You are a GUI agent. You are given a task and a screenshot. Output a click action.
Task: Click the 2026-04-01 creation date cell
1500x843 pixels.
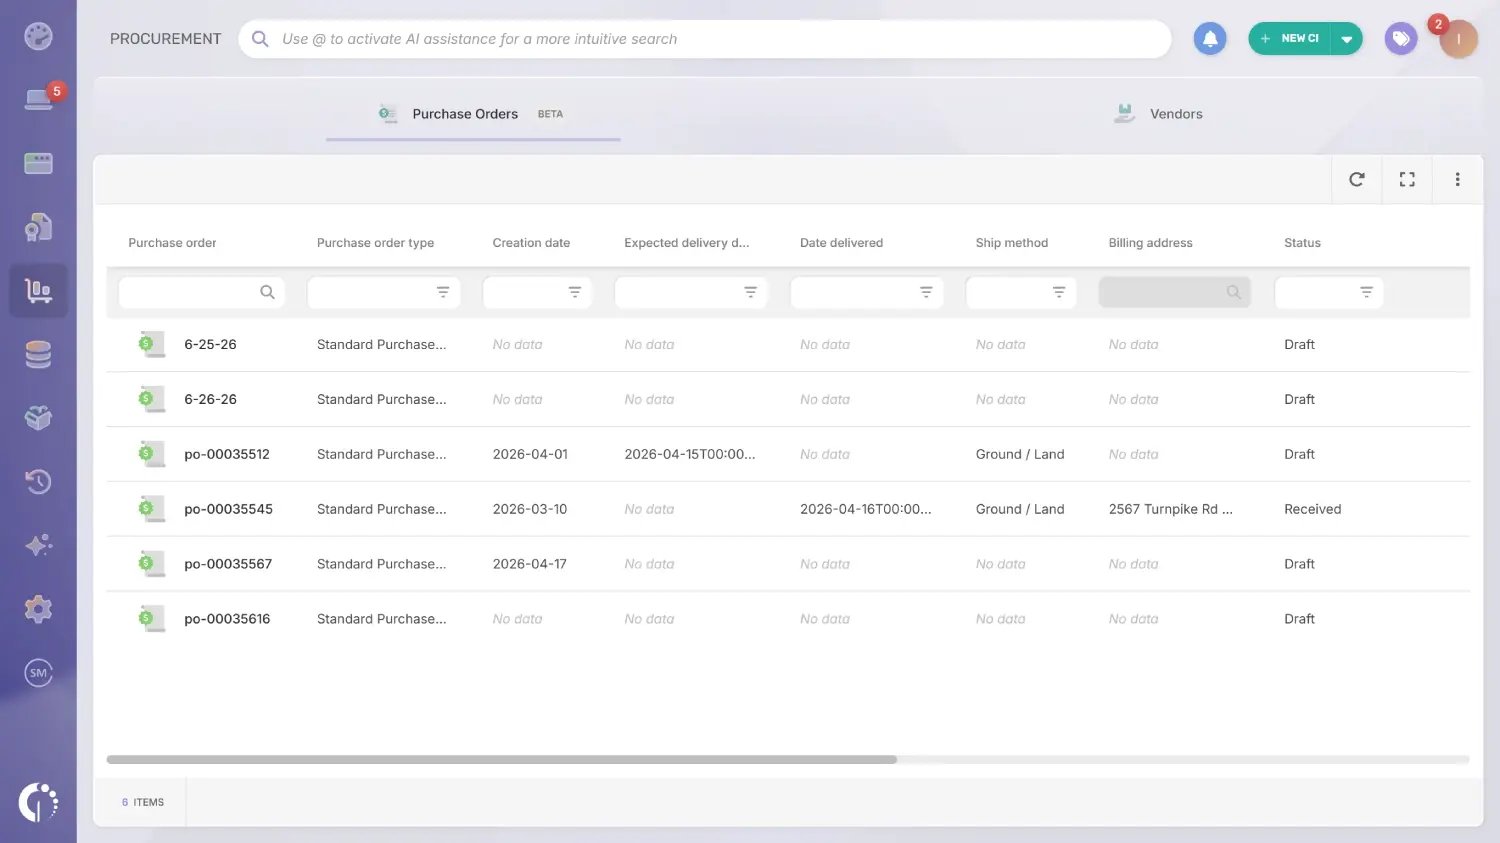point(530,454)
